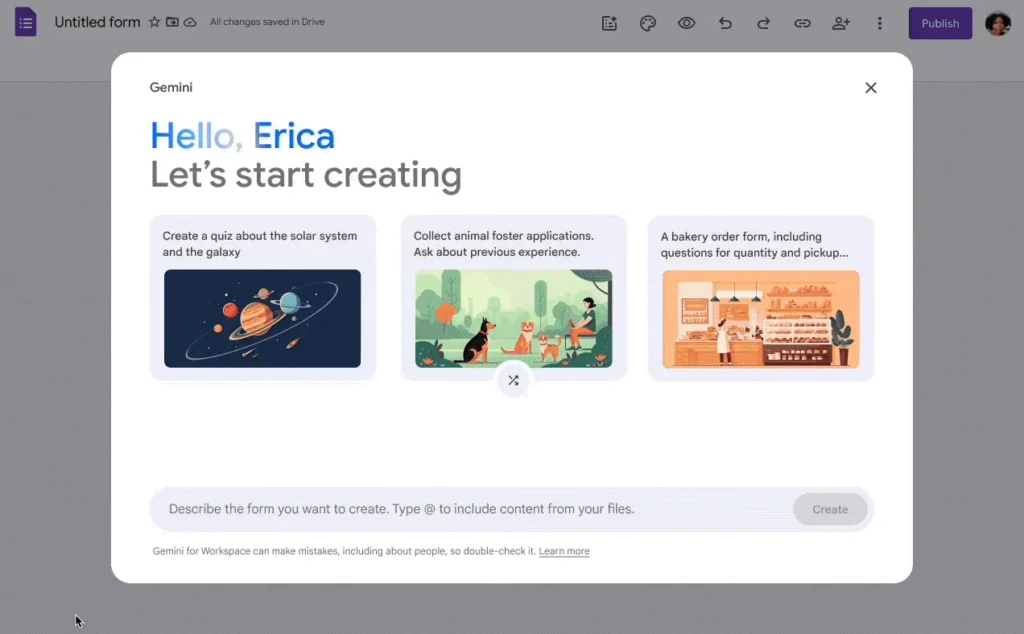Shuffle the Gemini prompt suggestions

(513, 380)
